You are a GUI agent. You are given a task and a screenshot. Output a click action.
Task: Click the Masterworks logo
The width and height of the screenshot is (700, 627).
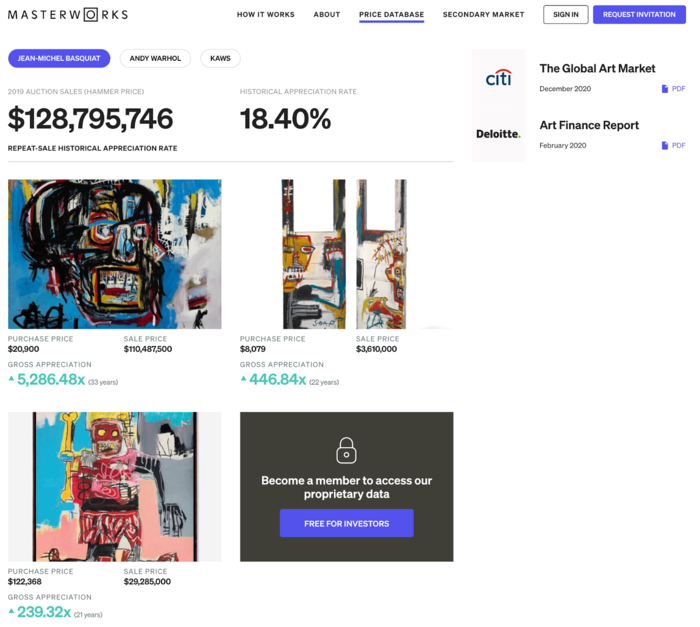click(68, 15)
